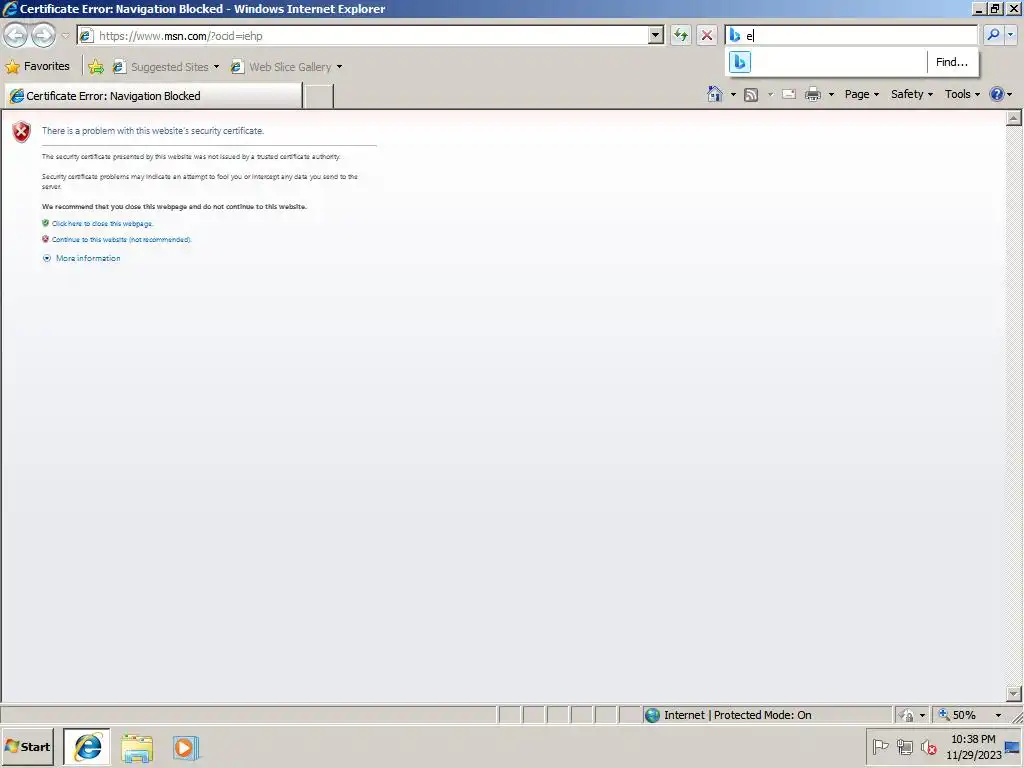This screenshot has height=768, width=1024.
Task: Click the status bar privacy lock icon
Action: [906, 715]
